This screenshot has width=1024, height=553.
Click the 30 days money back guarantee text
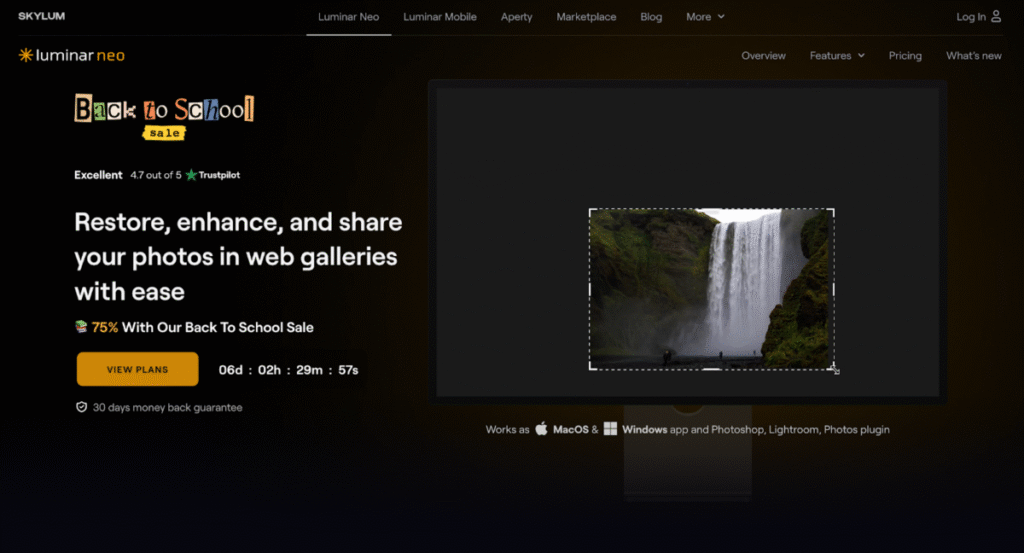click(167, 407)
